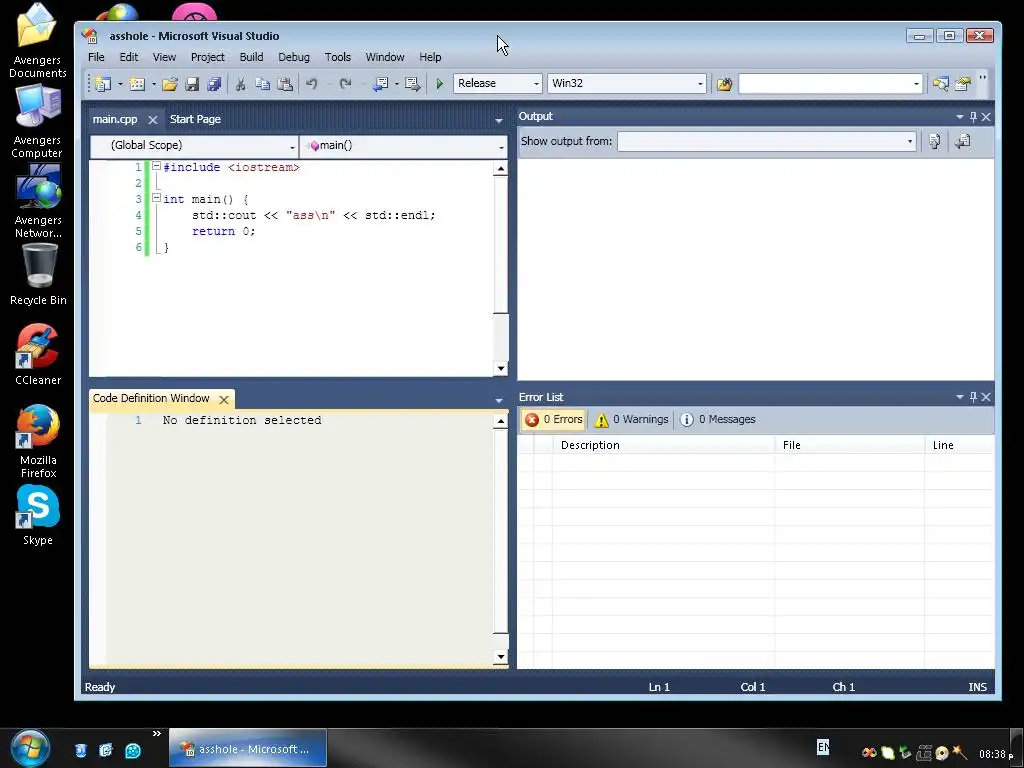Close the main.cpp tab with its X

click(x=153, y=120)
